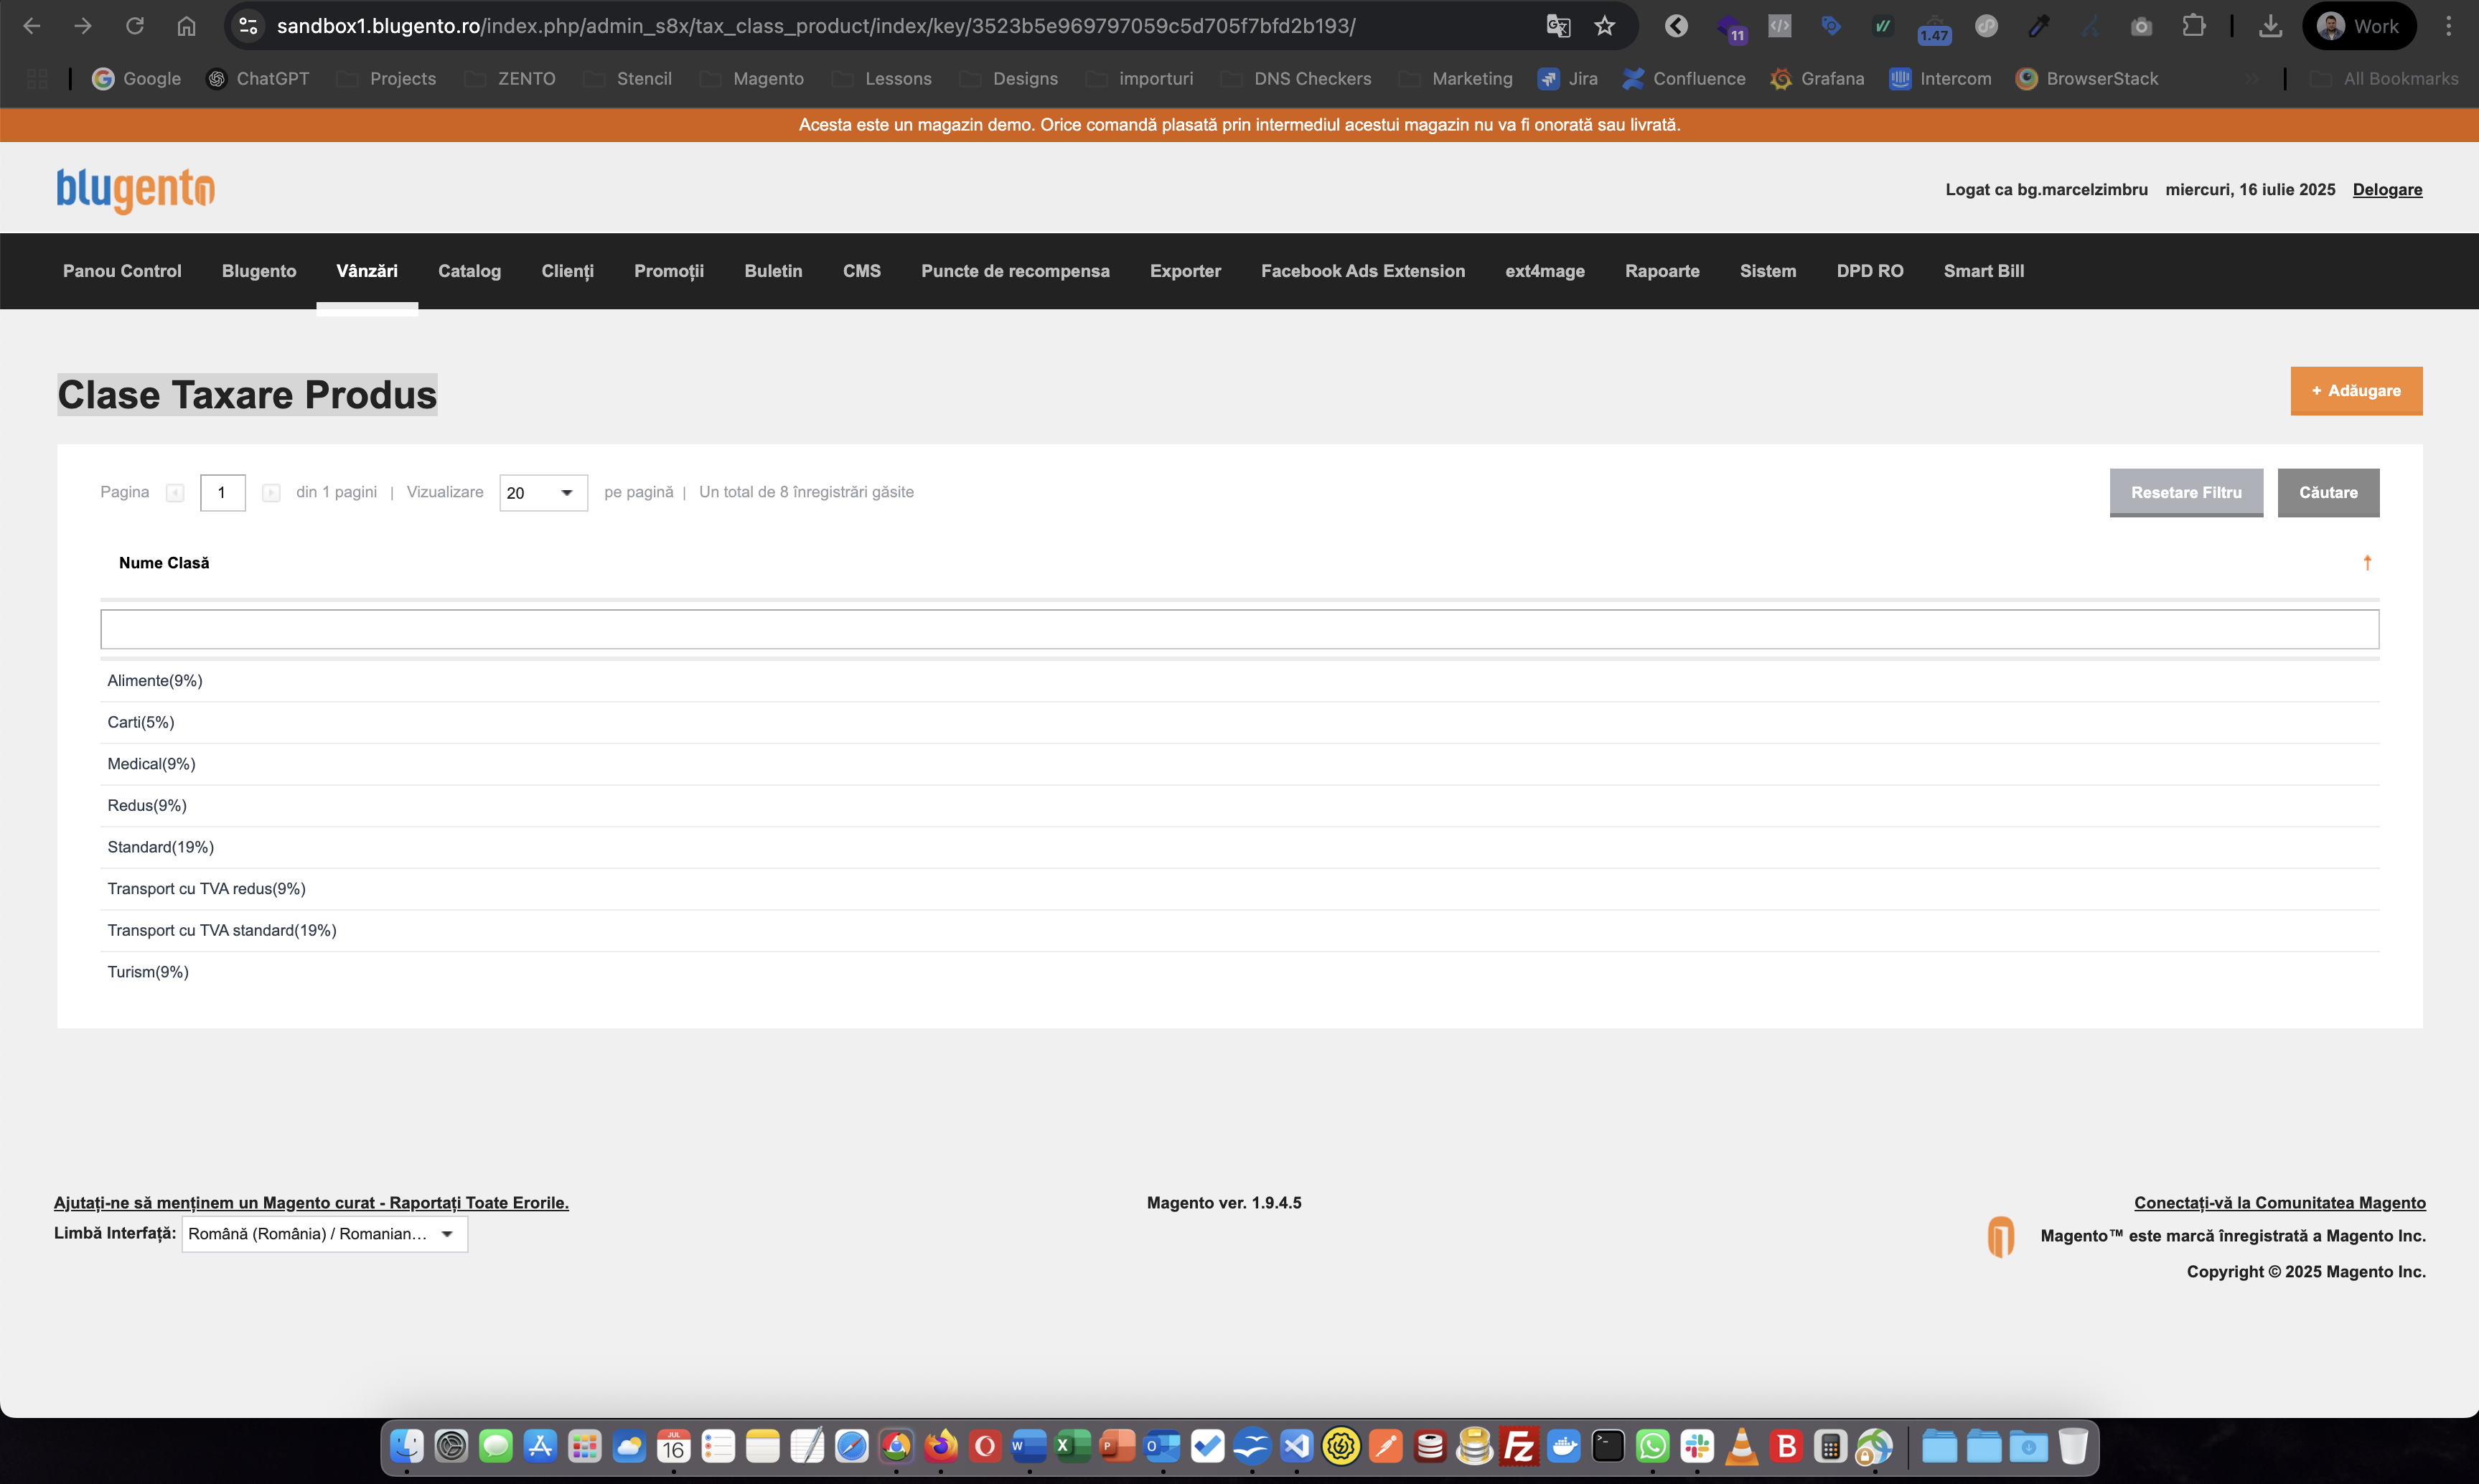This screenshot has width=2479, height=1484.
Task: Open the Extensions puzzle-piece menu
Action: [2193, 26]
